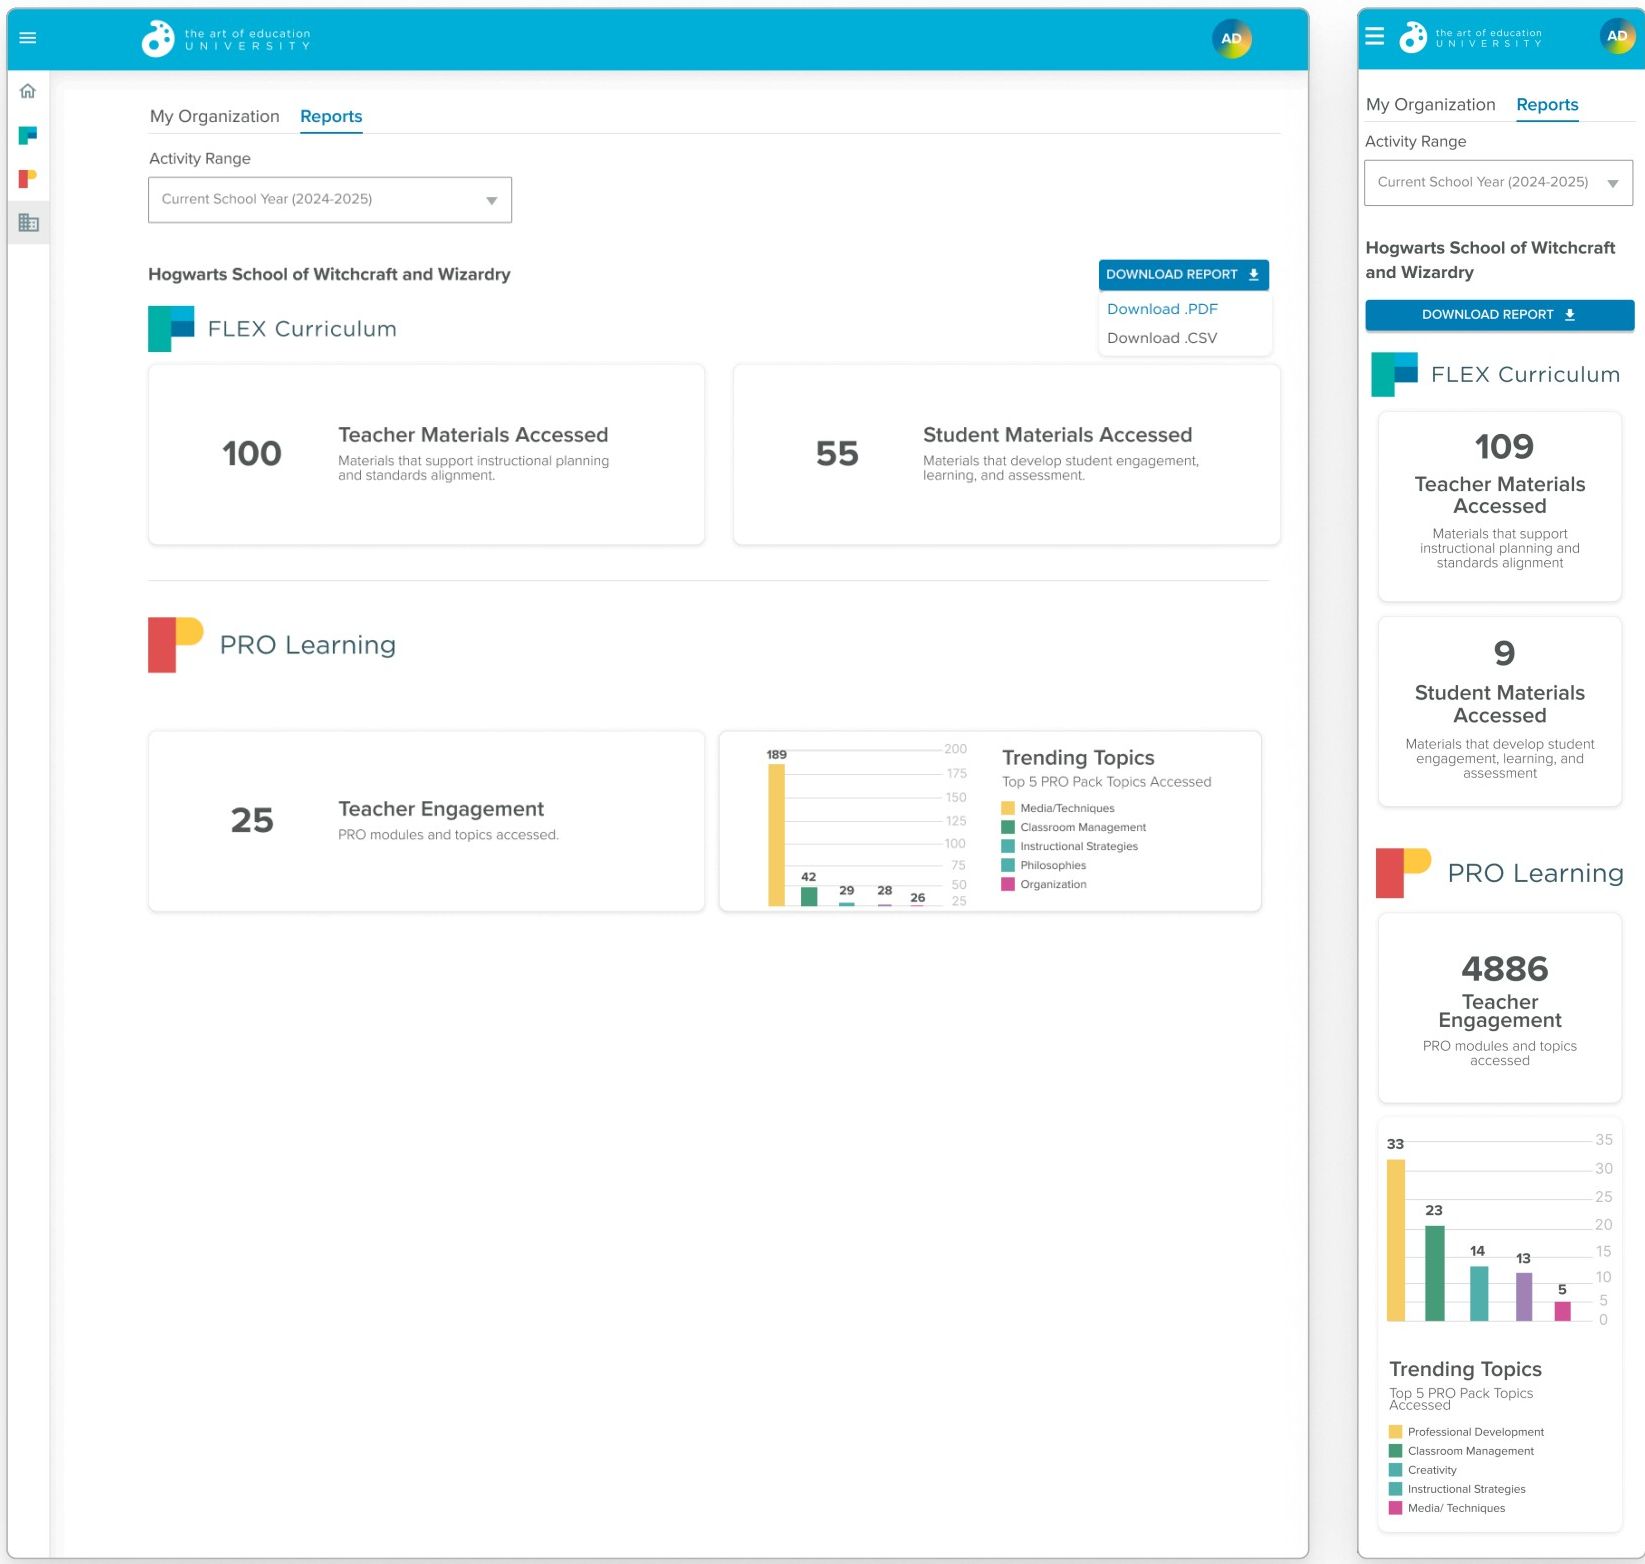
Task: Click the PRO Learning logo in mobile view
Action: [1404, 873]
